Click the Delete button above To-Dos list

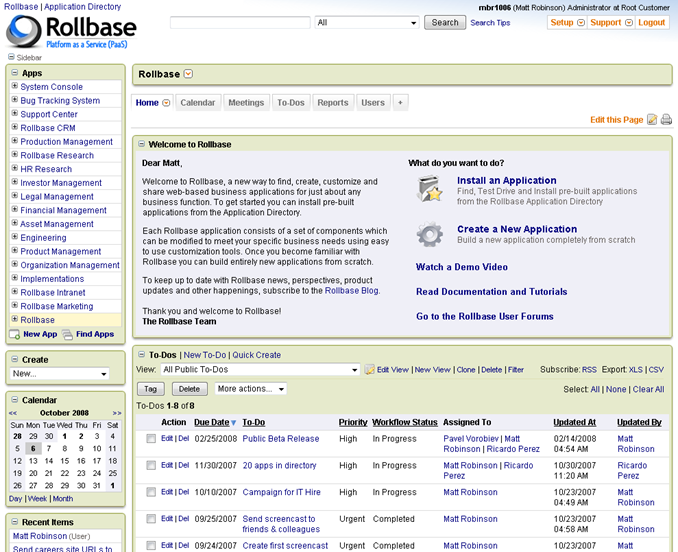[x=189, y=389]
